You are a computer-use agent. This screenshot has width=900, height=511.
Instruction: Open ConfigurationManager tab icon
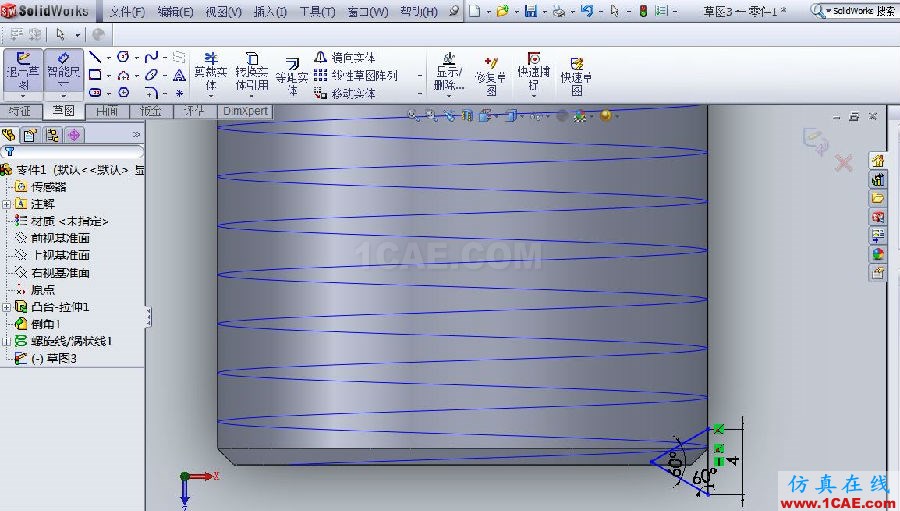tap(52, 135)
